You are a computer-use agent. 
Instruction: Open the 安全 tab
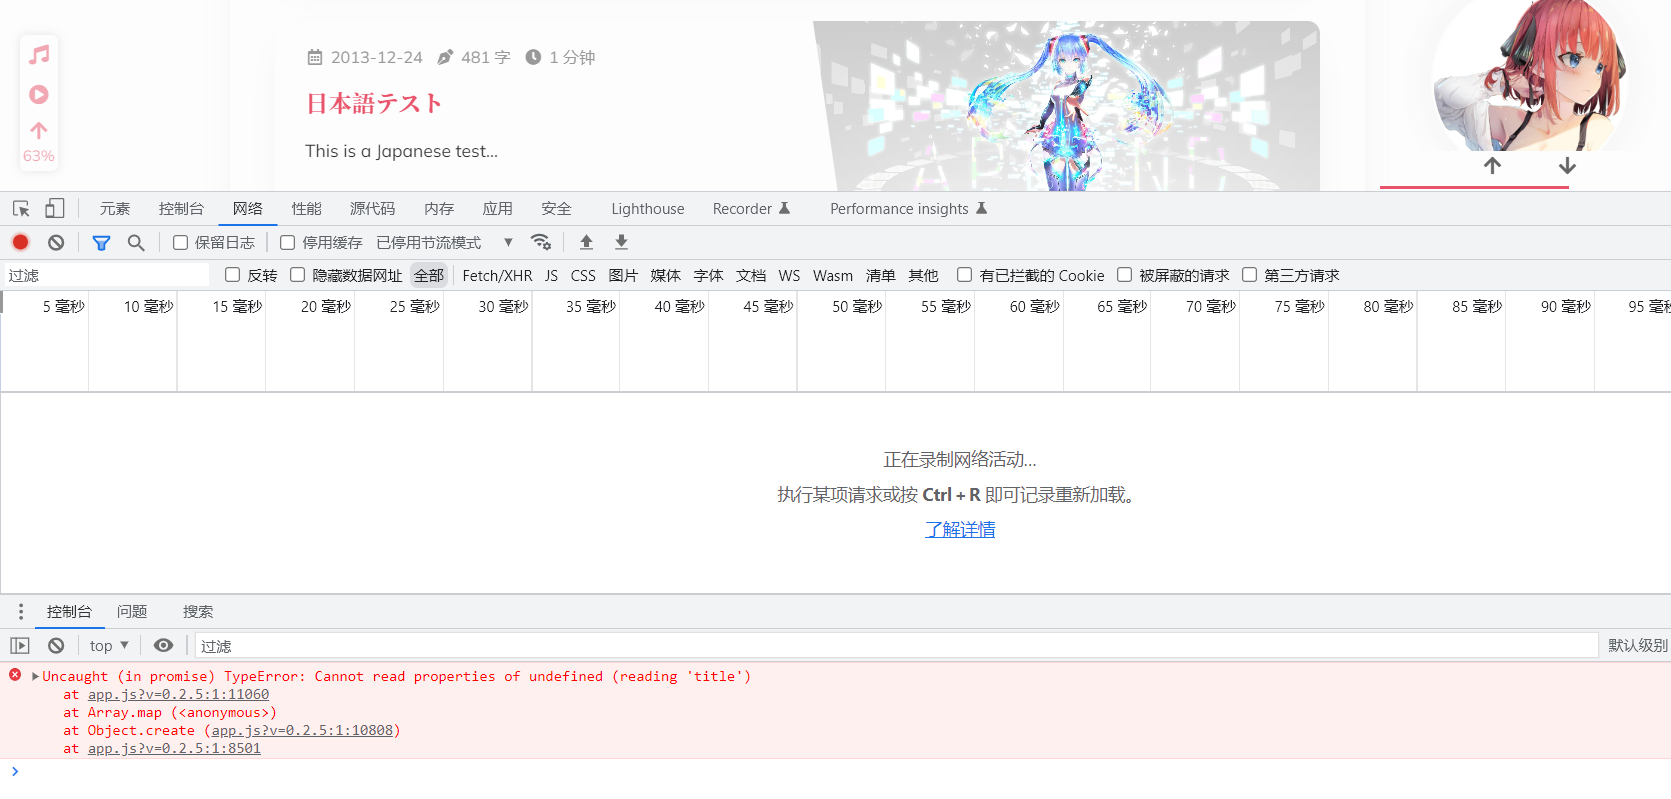(x=557, y=208)
